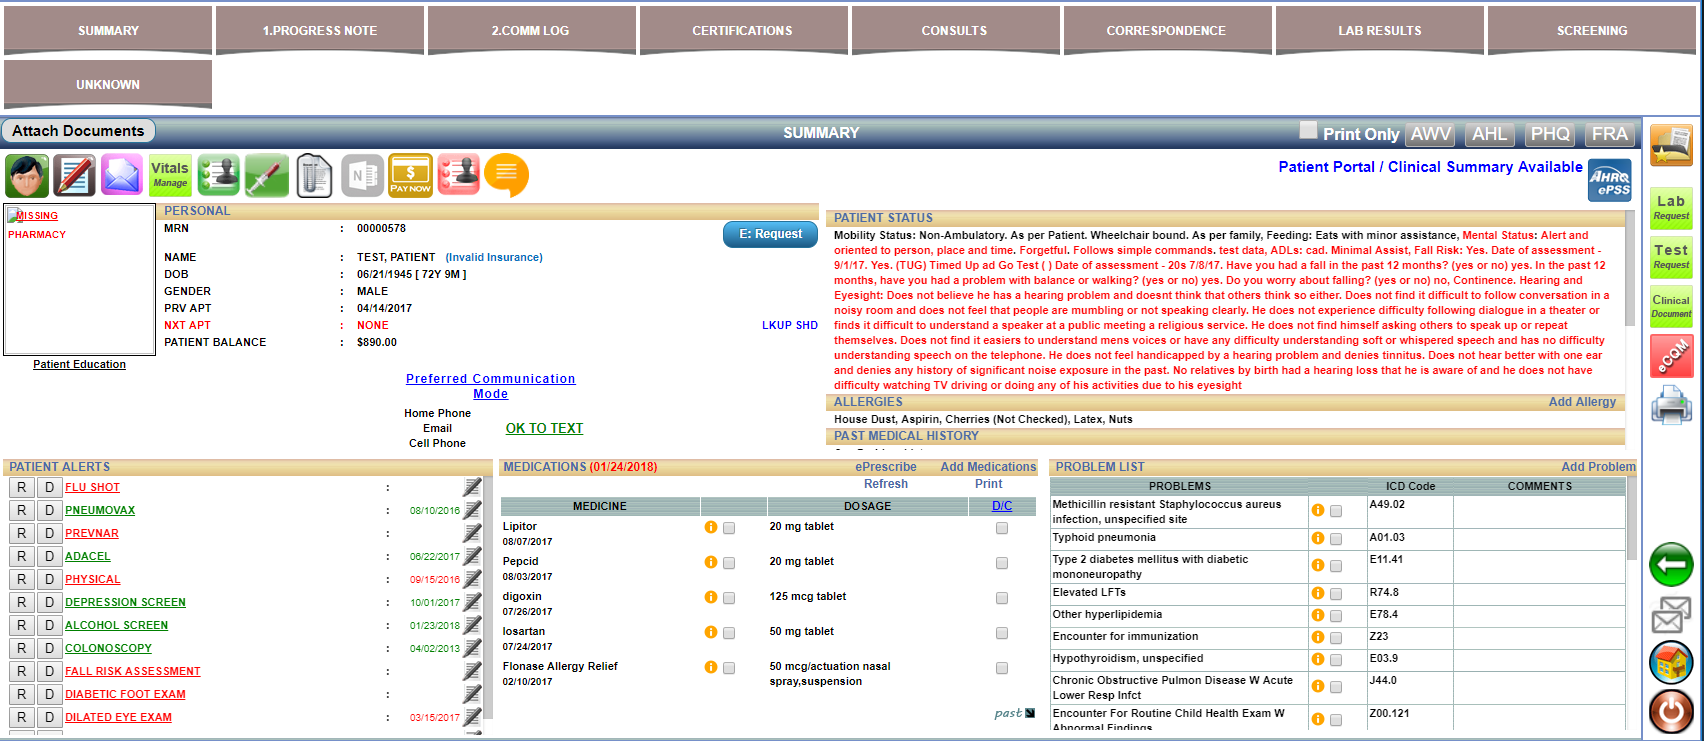This screenshot has height=741, width=1704.
Task: Click the printer icon in right sidebar
Action: pos(1670,407)
